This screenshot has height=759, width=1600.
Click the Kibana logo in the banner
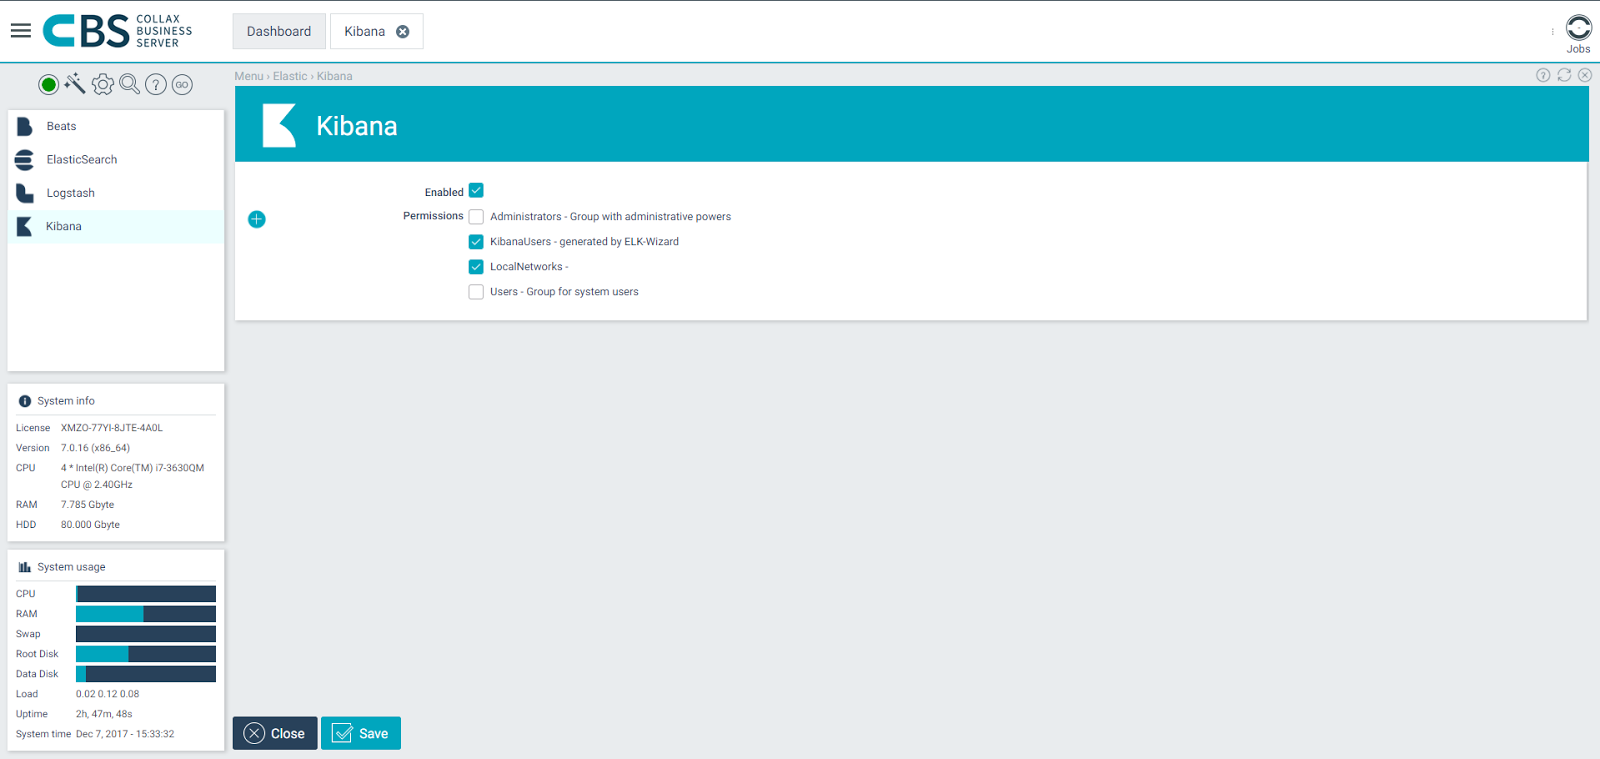(x=279, y=126)
